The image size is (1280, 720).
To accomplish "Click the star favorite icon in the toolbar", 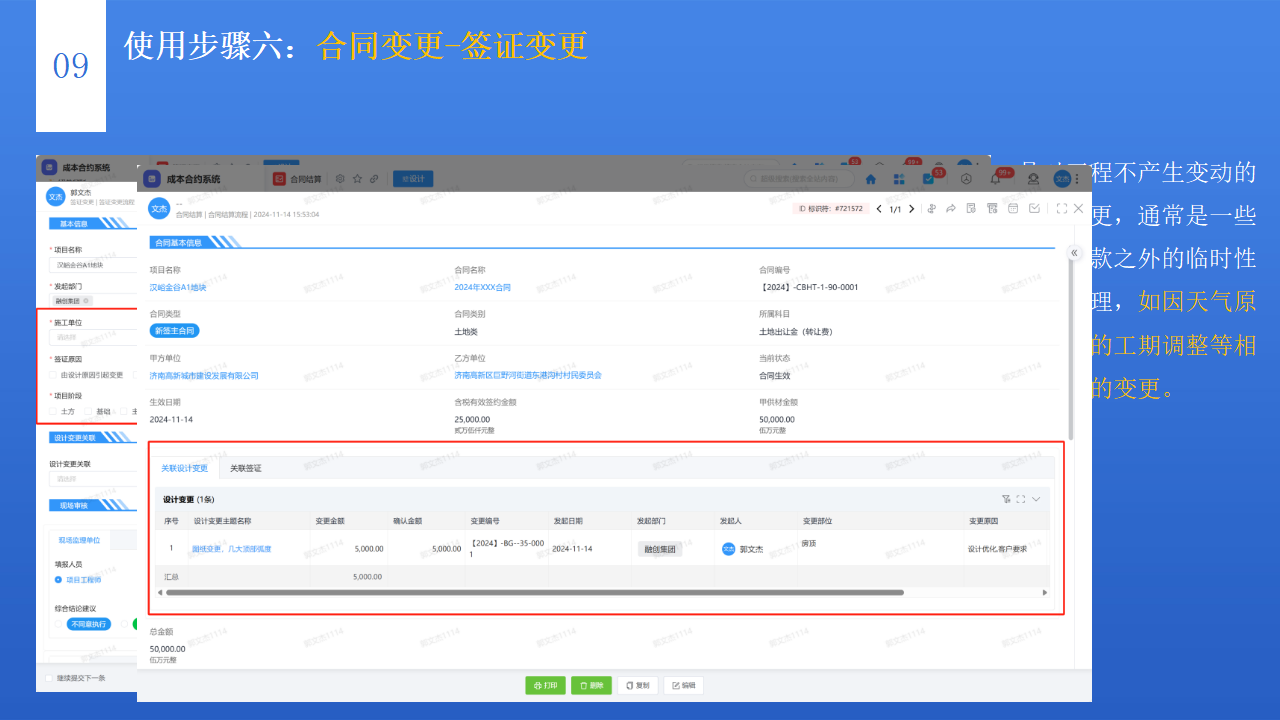I will (357, 179).
